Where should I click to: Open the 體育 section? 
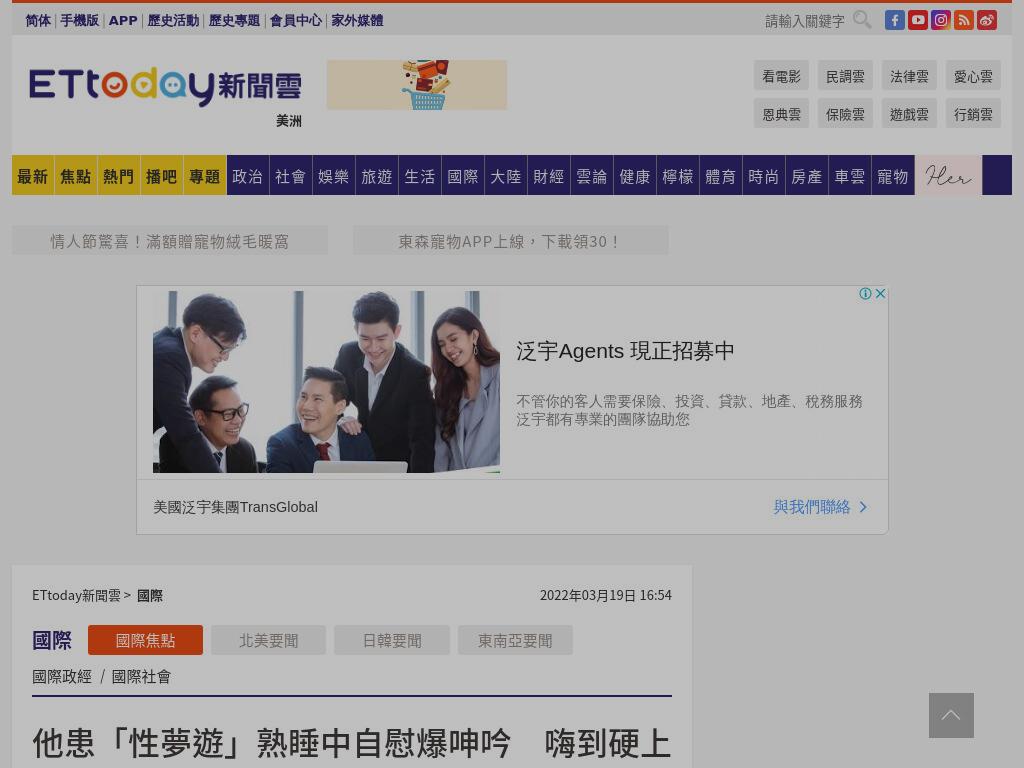click(x=721, y=176)
